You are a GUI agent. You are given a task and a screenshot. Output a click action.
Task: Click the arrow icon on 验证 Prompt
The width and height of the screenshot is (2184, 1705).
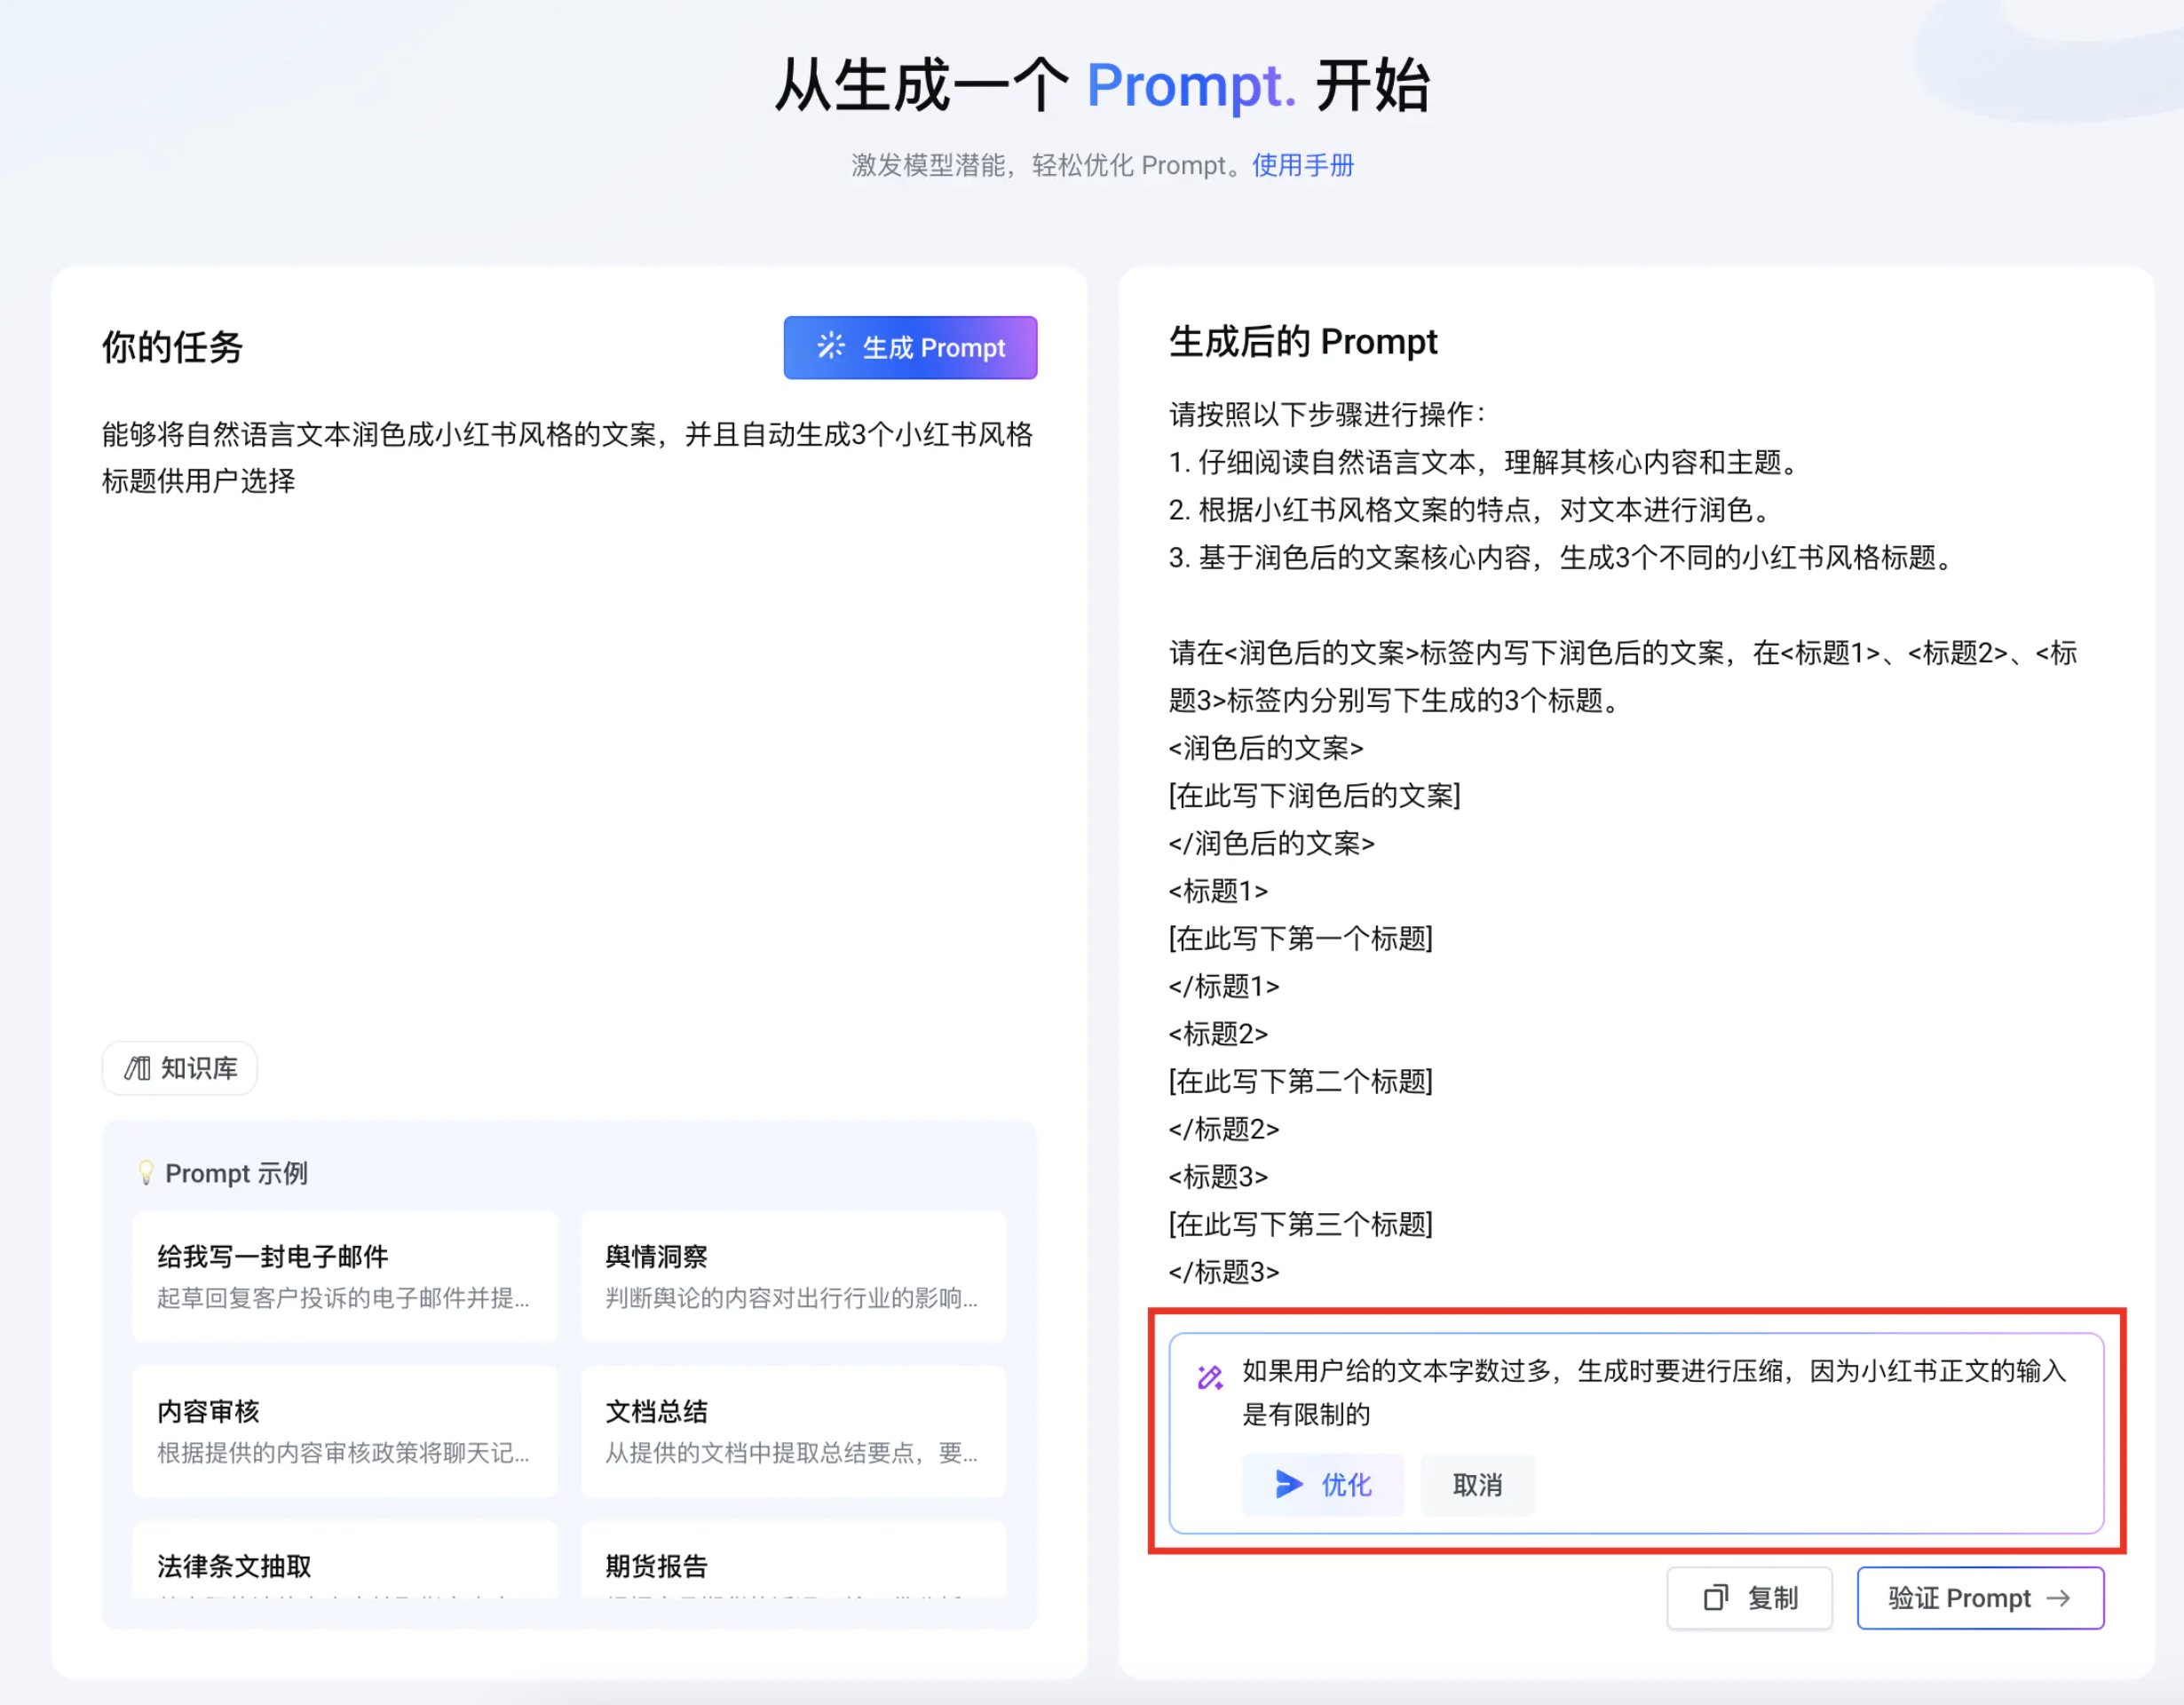pos(2059,1597)
